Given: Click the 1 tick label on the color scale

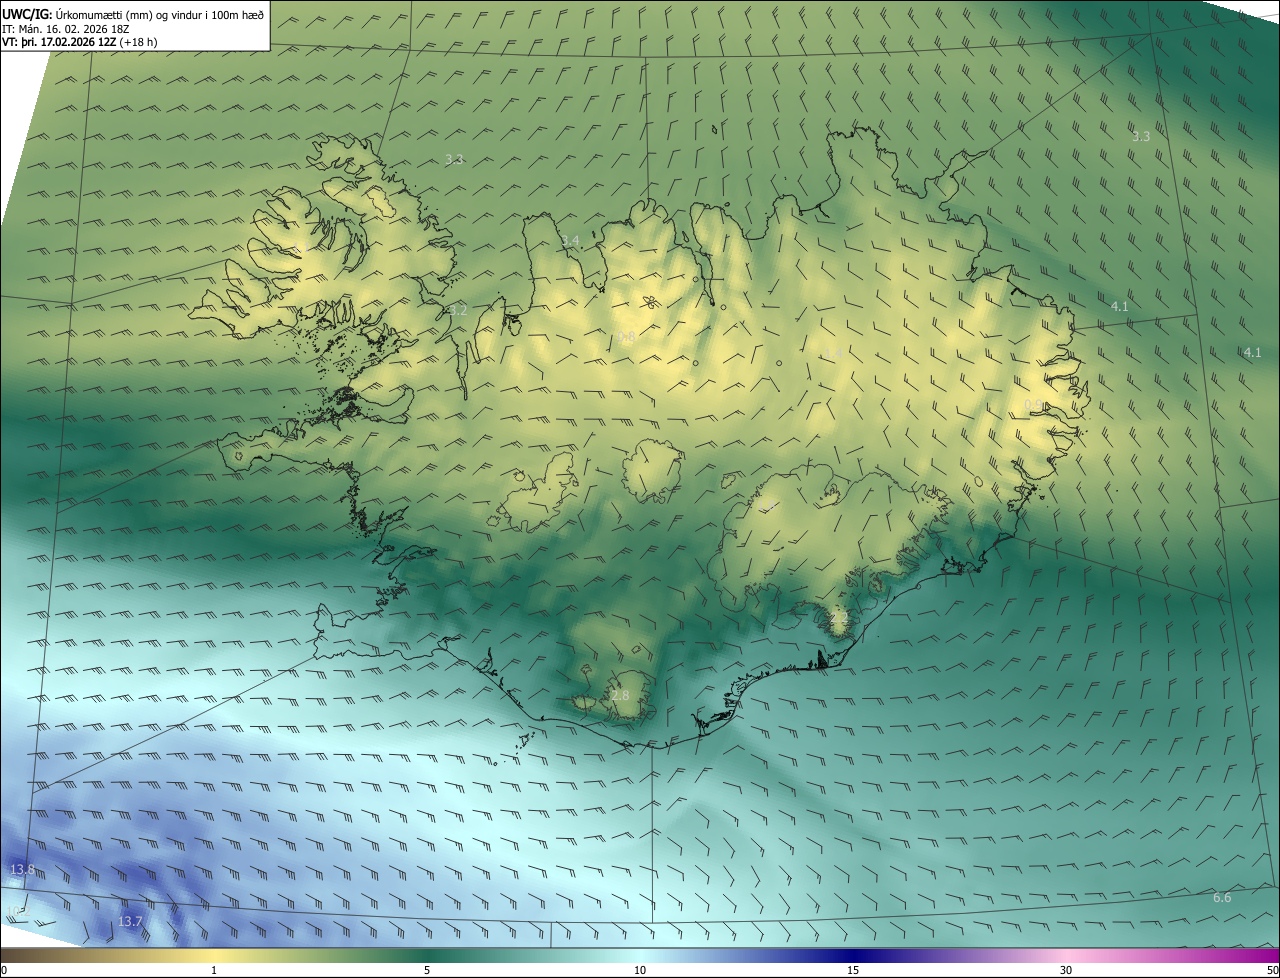Looking at the screenshot, I should pos(214,970).
